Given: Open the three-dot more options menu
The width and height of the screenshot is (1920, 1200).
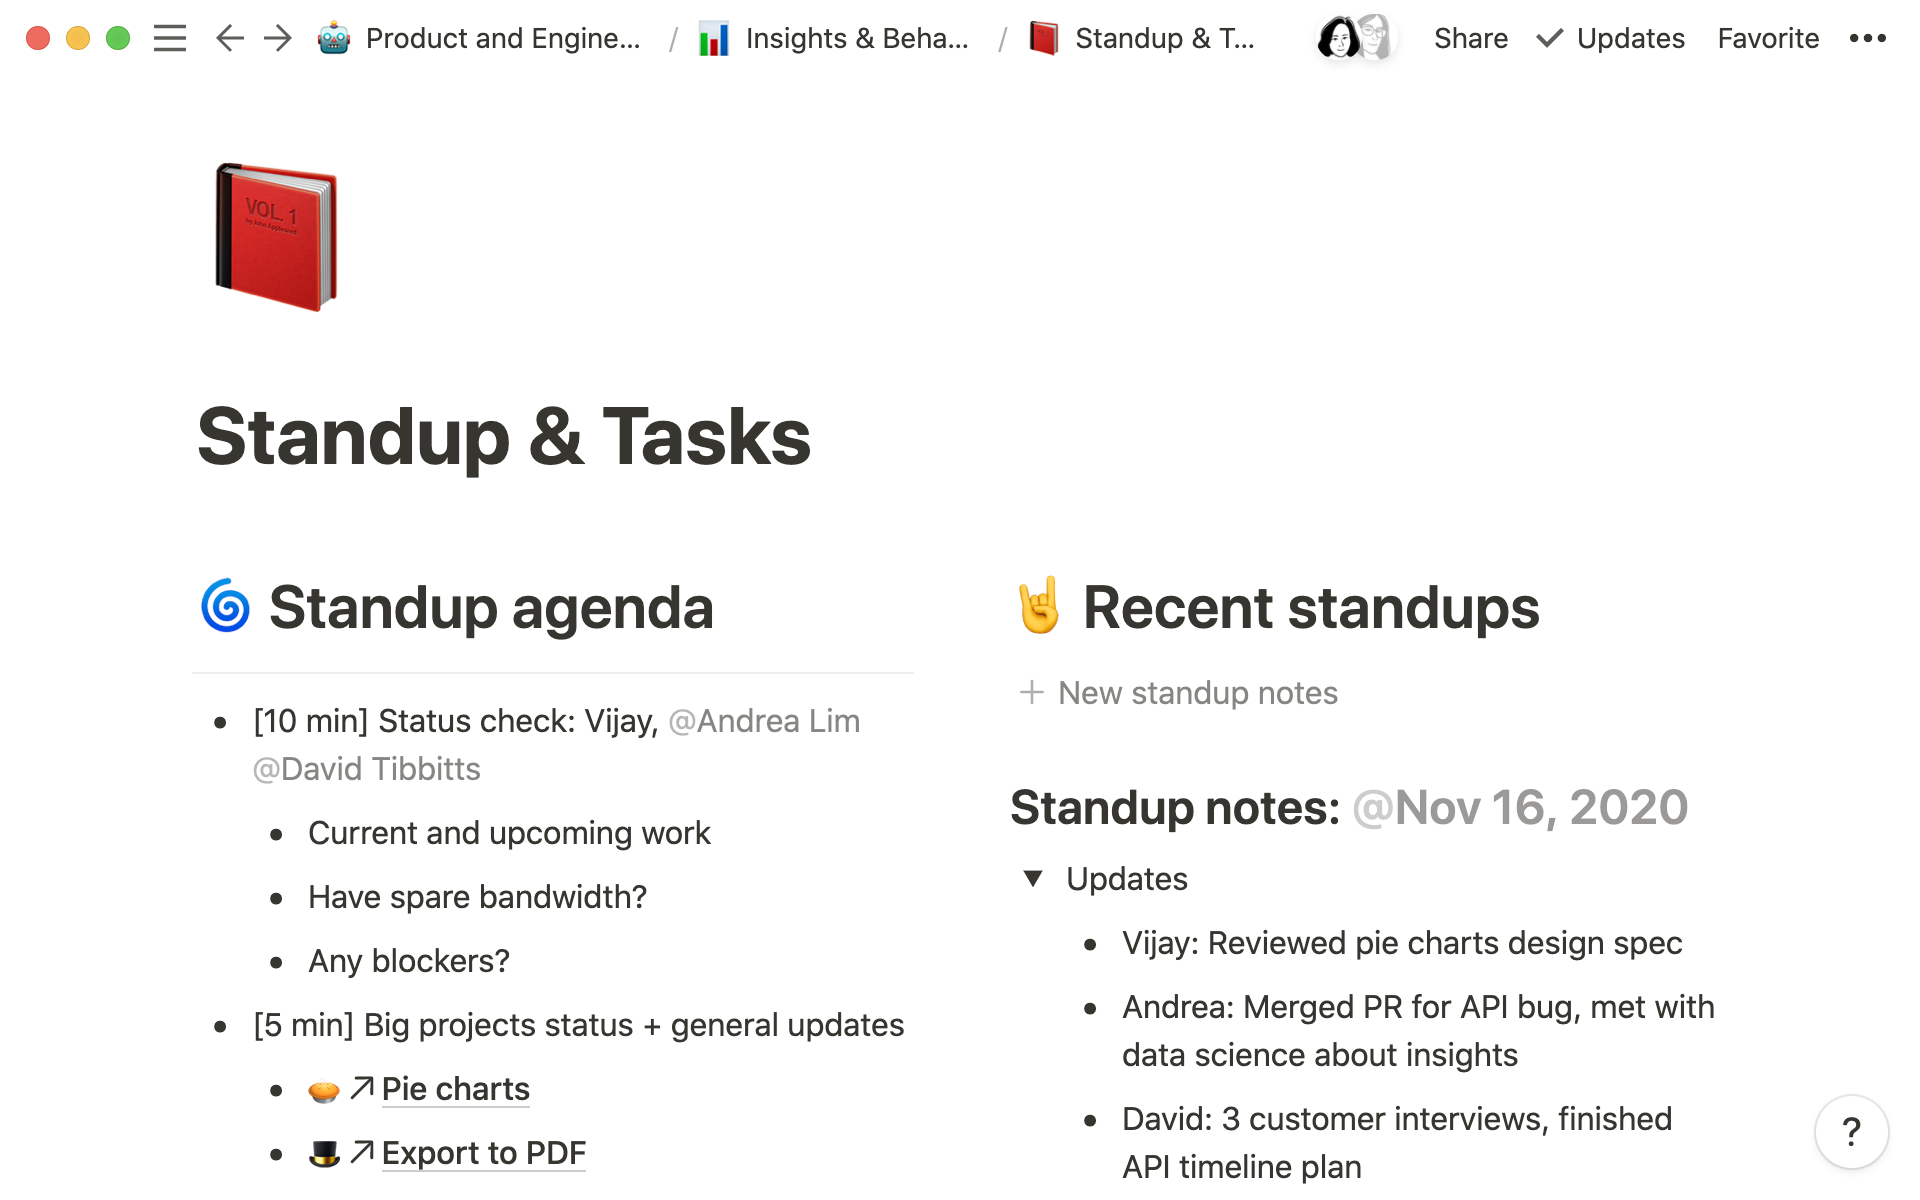Looking at the screenshot, I should click(x=1867, y=39).
